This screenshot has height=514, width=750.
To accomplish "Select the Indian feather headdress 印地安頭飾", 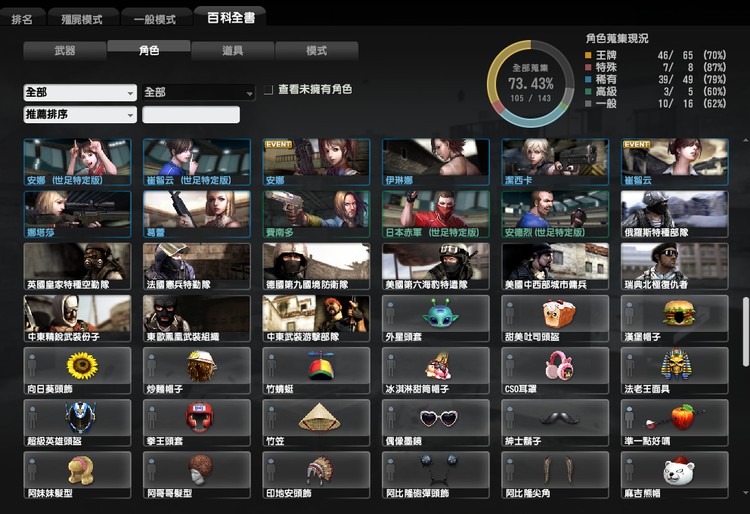I will tap(316, 475).
